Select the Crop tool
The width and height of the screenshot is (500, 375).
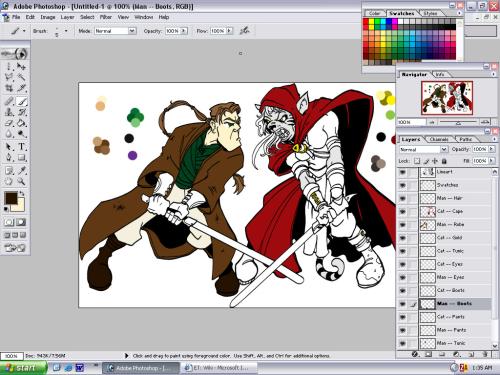[9, 88]
